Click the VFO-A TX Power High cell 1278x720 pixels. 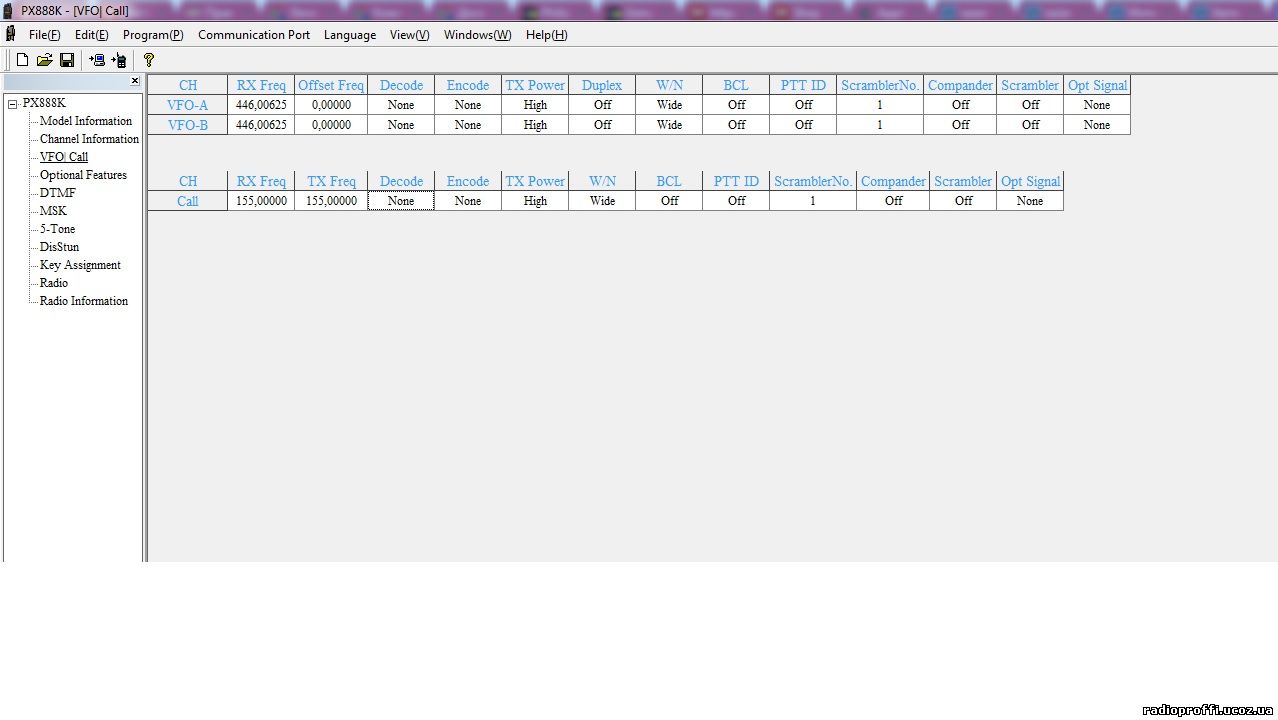click(x=535, y=105)
